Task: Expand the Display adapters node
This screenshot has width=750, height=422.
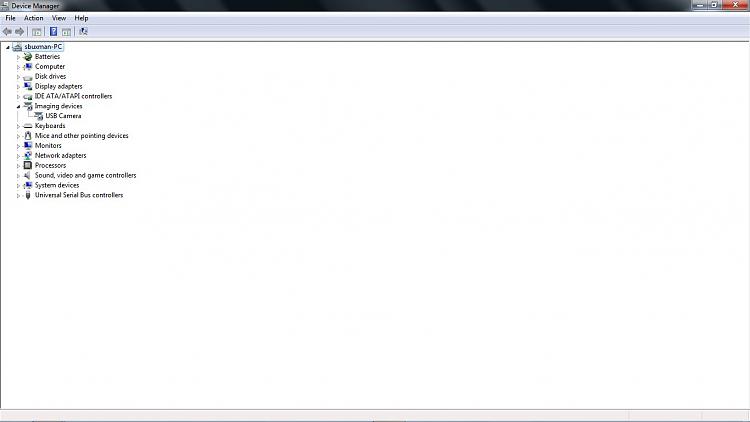Action: [18, 87]
